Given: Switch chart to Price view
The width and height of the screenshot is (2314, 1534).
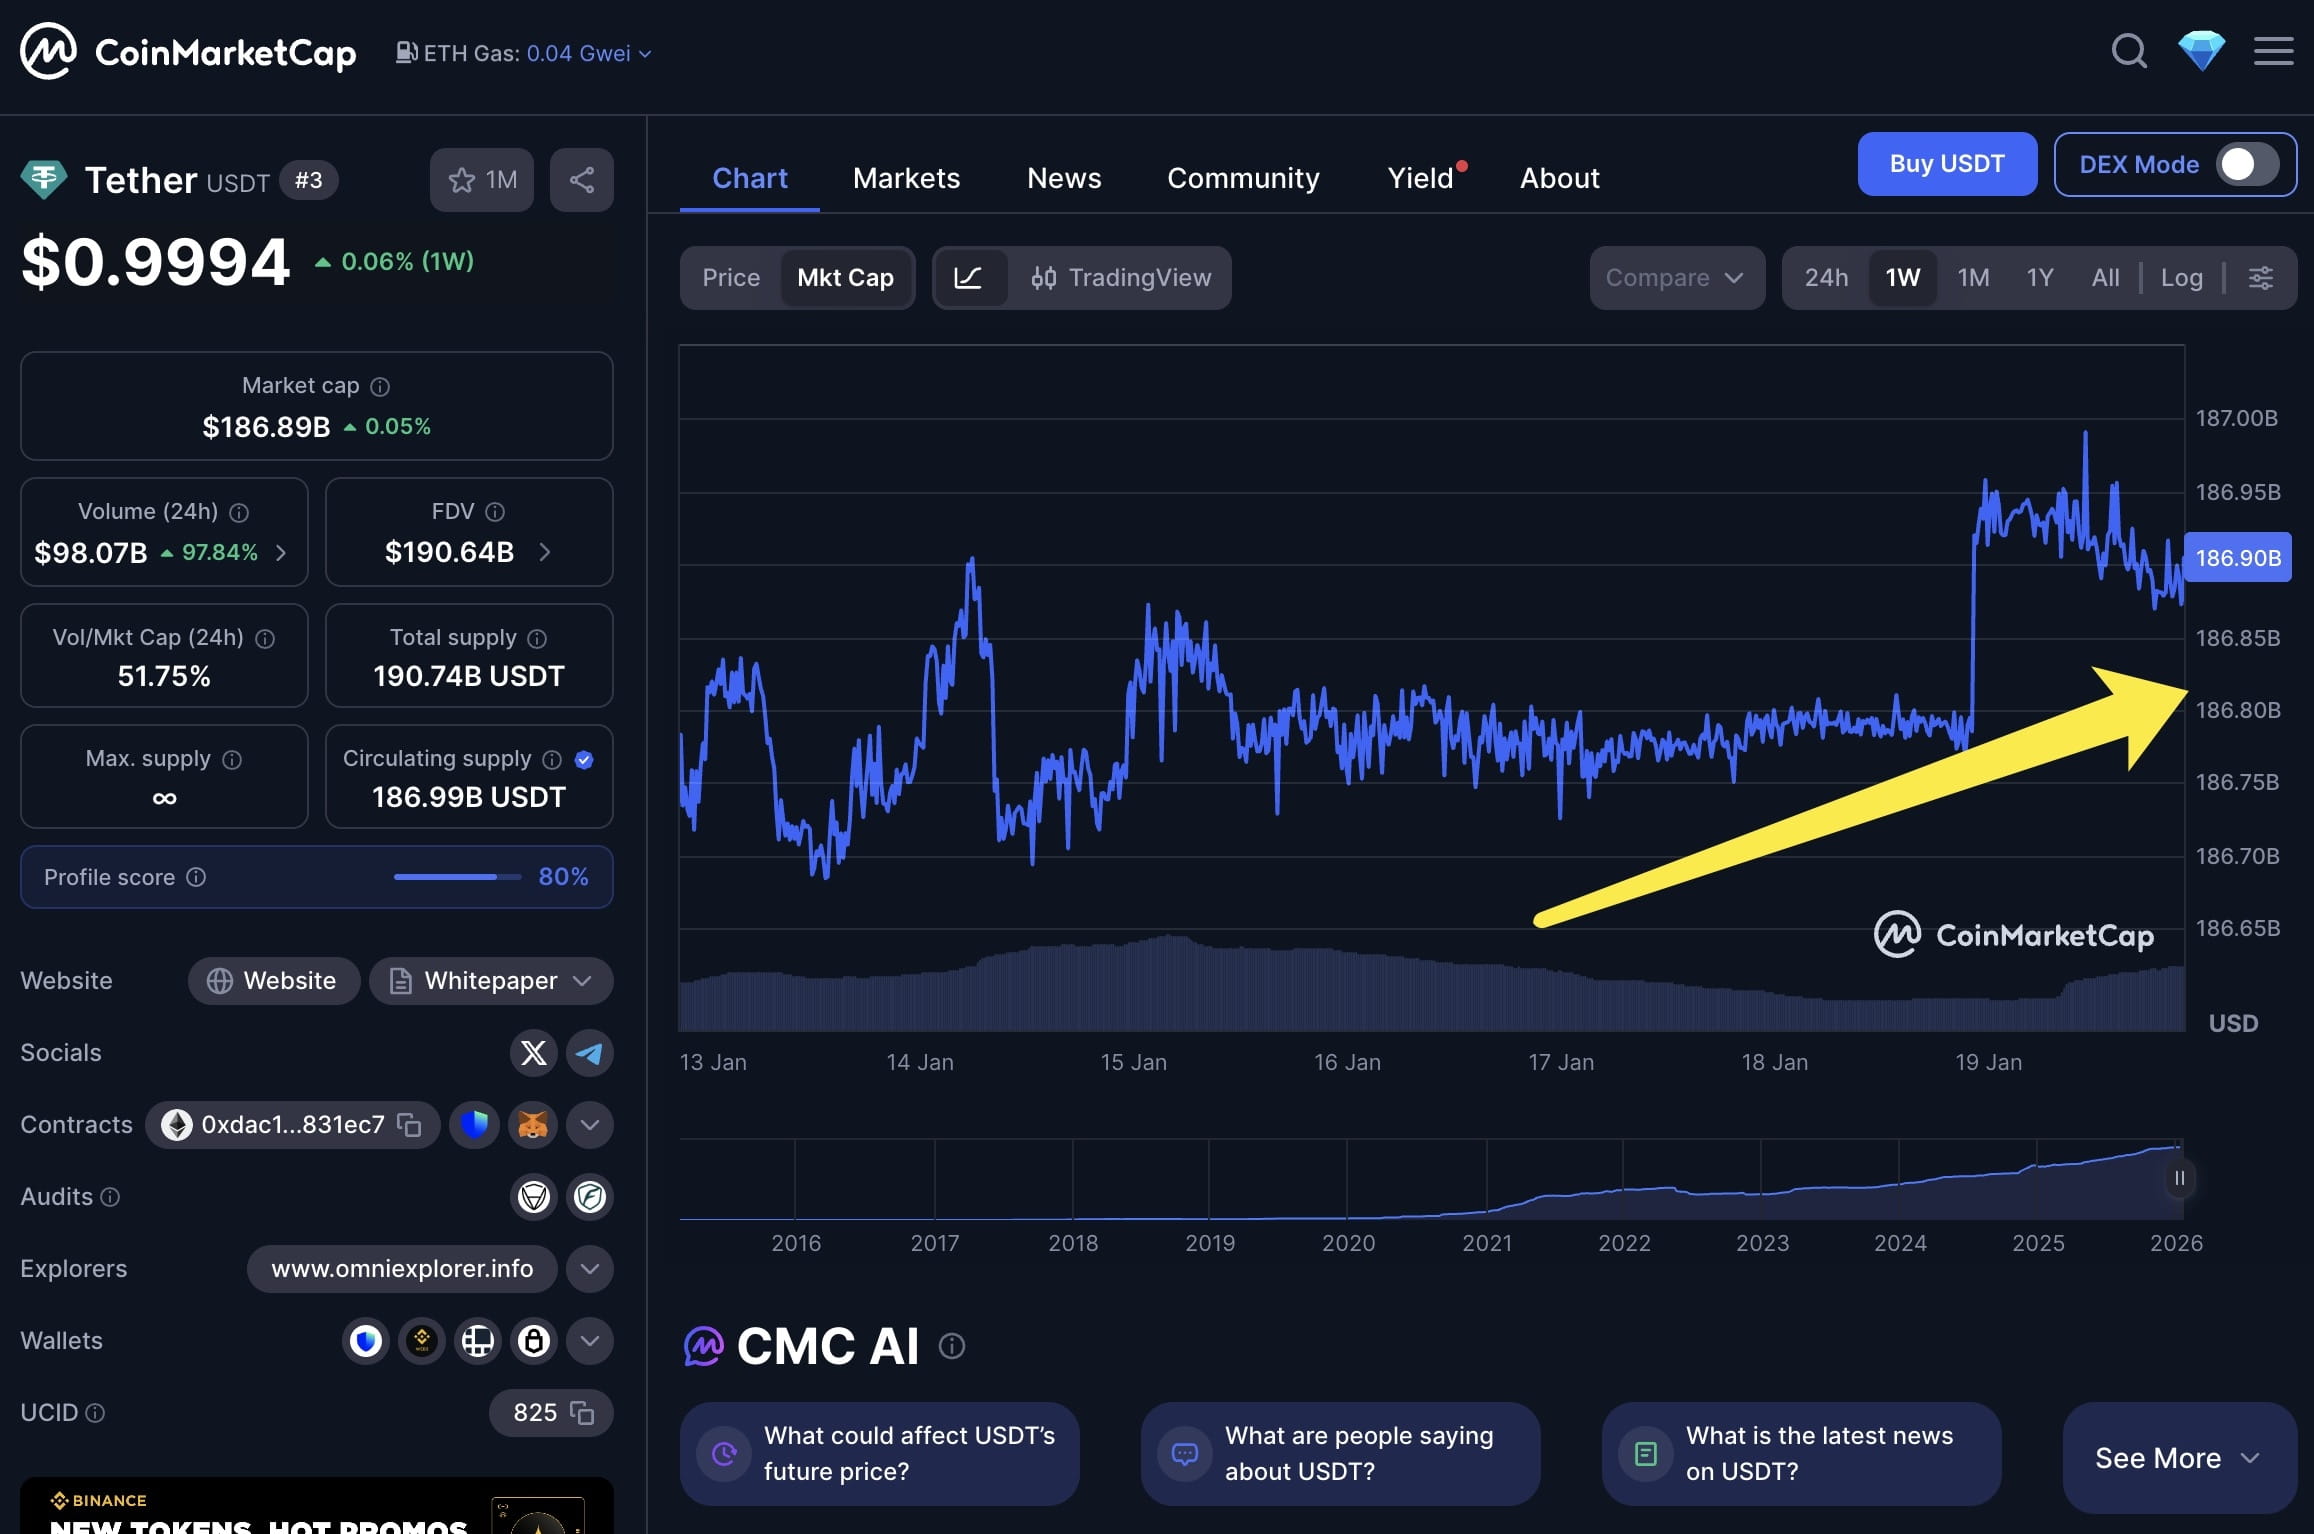Looking at the screenshot, I should pyautogui.click(x=731, y=278).
